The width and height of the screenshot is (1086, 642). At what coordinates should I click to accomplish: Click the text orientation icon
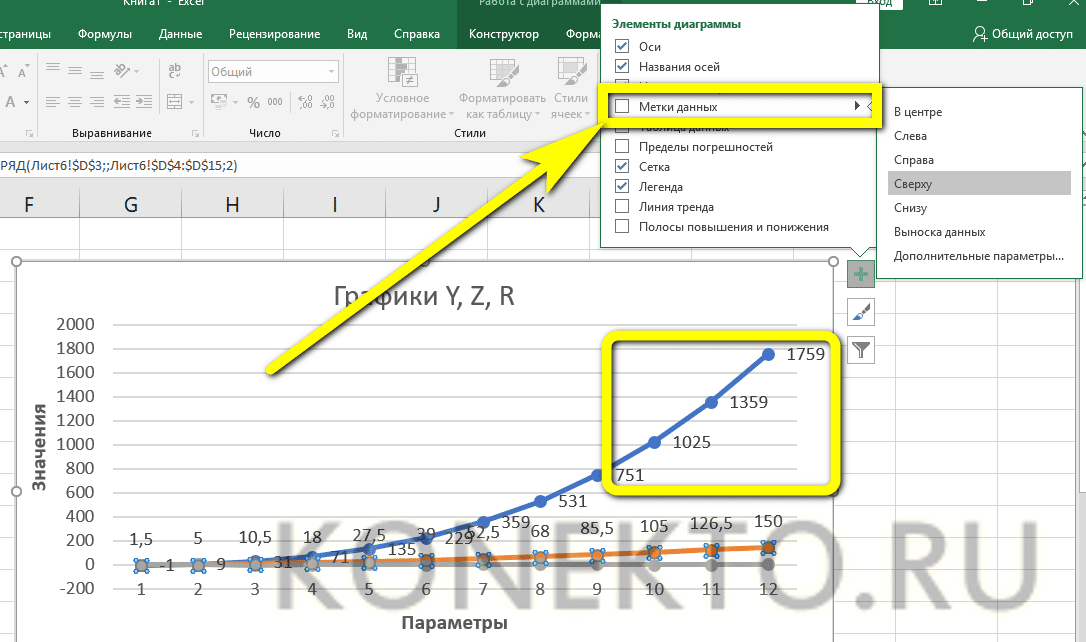pyautogui.click(x=121, y=71)
